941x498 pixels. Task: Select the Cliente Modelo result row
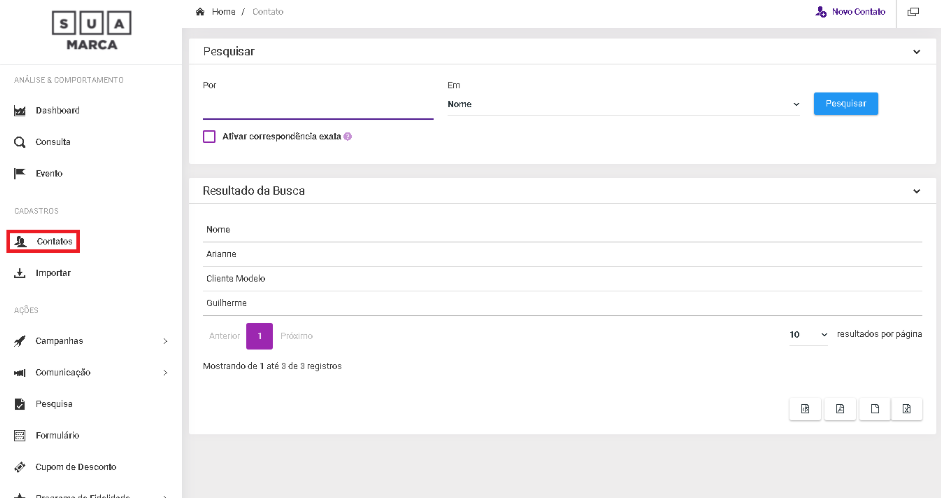[x=236, y=279]
